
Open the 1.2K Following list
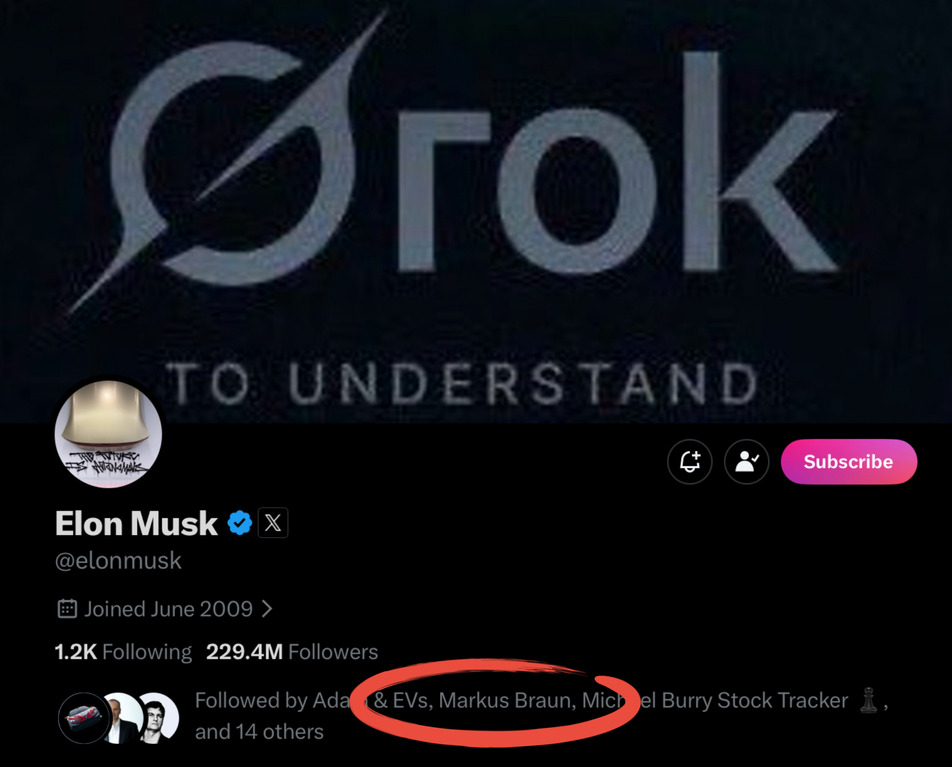123,652
